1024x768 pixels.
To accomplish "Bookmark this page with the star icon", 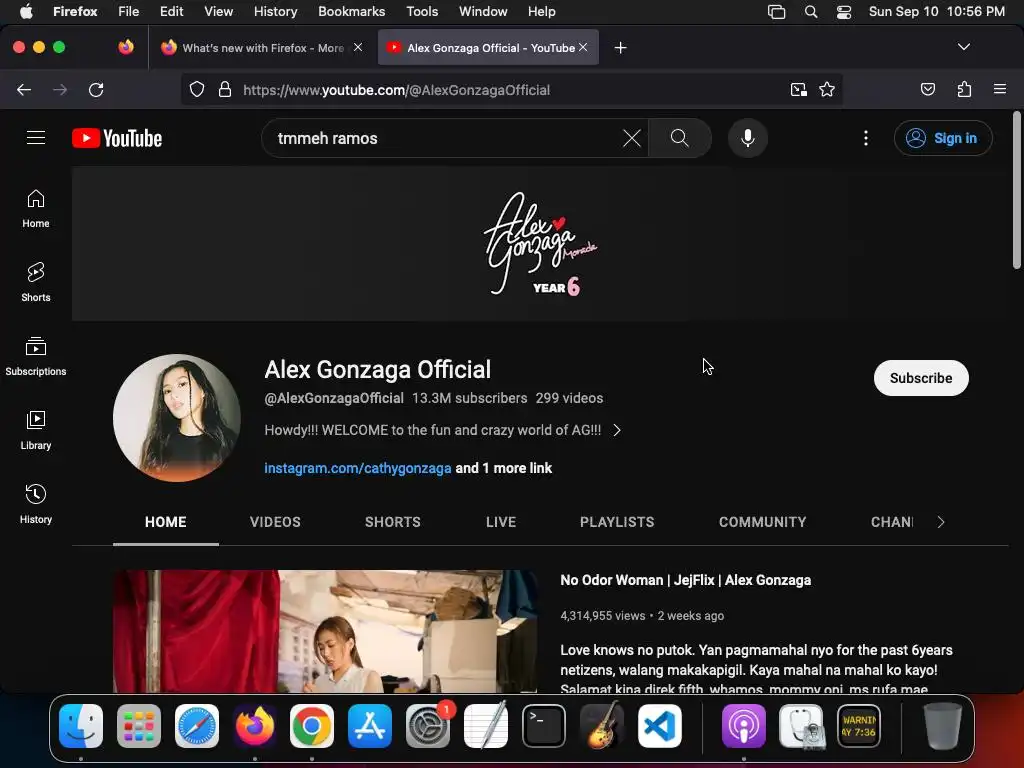I will coord(827,89).
